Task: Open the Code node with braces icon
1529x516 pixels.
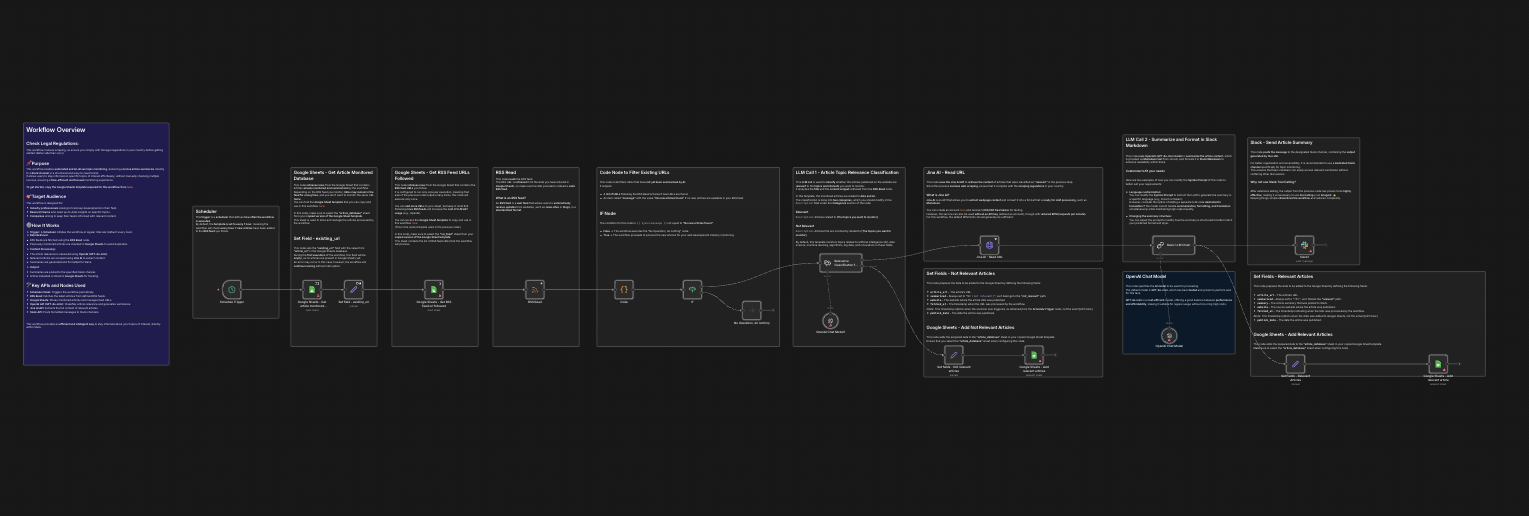Action: click(x=624, y=290)
